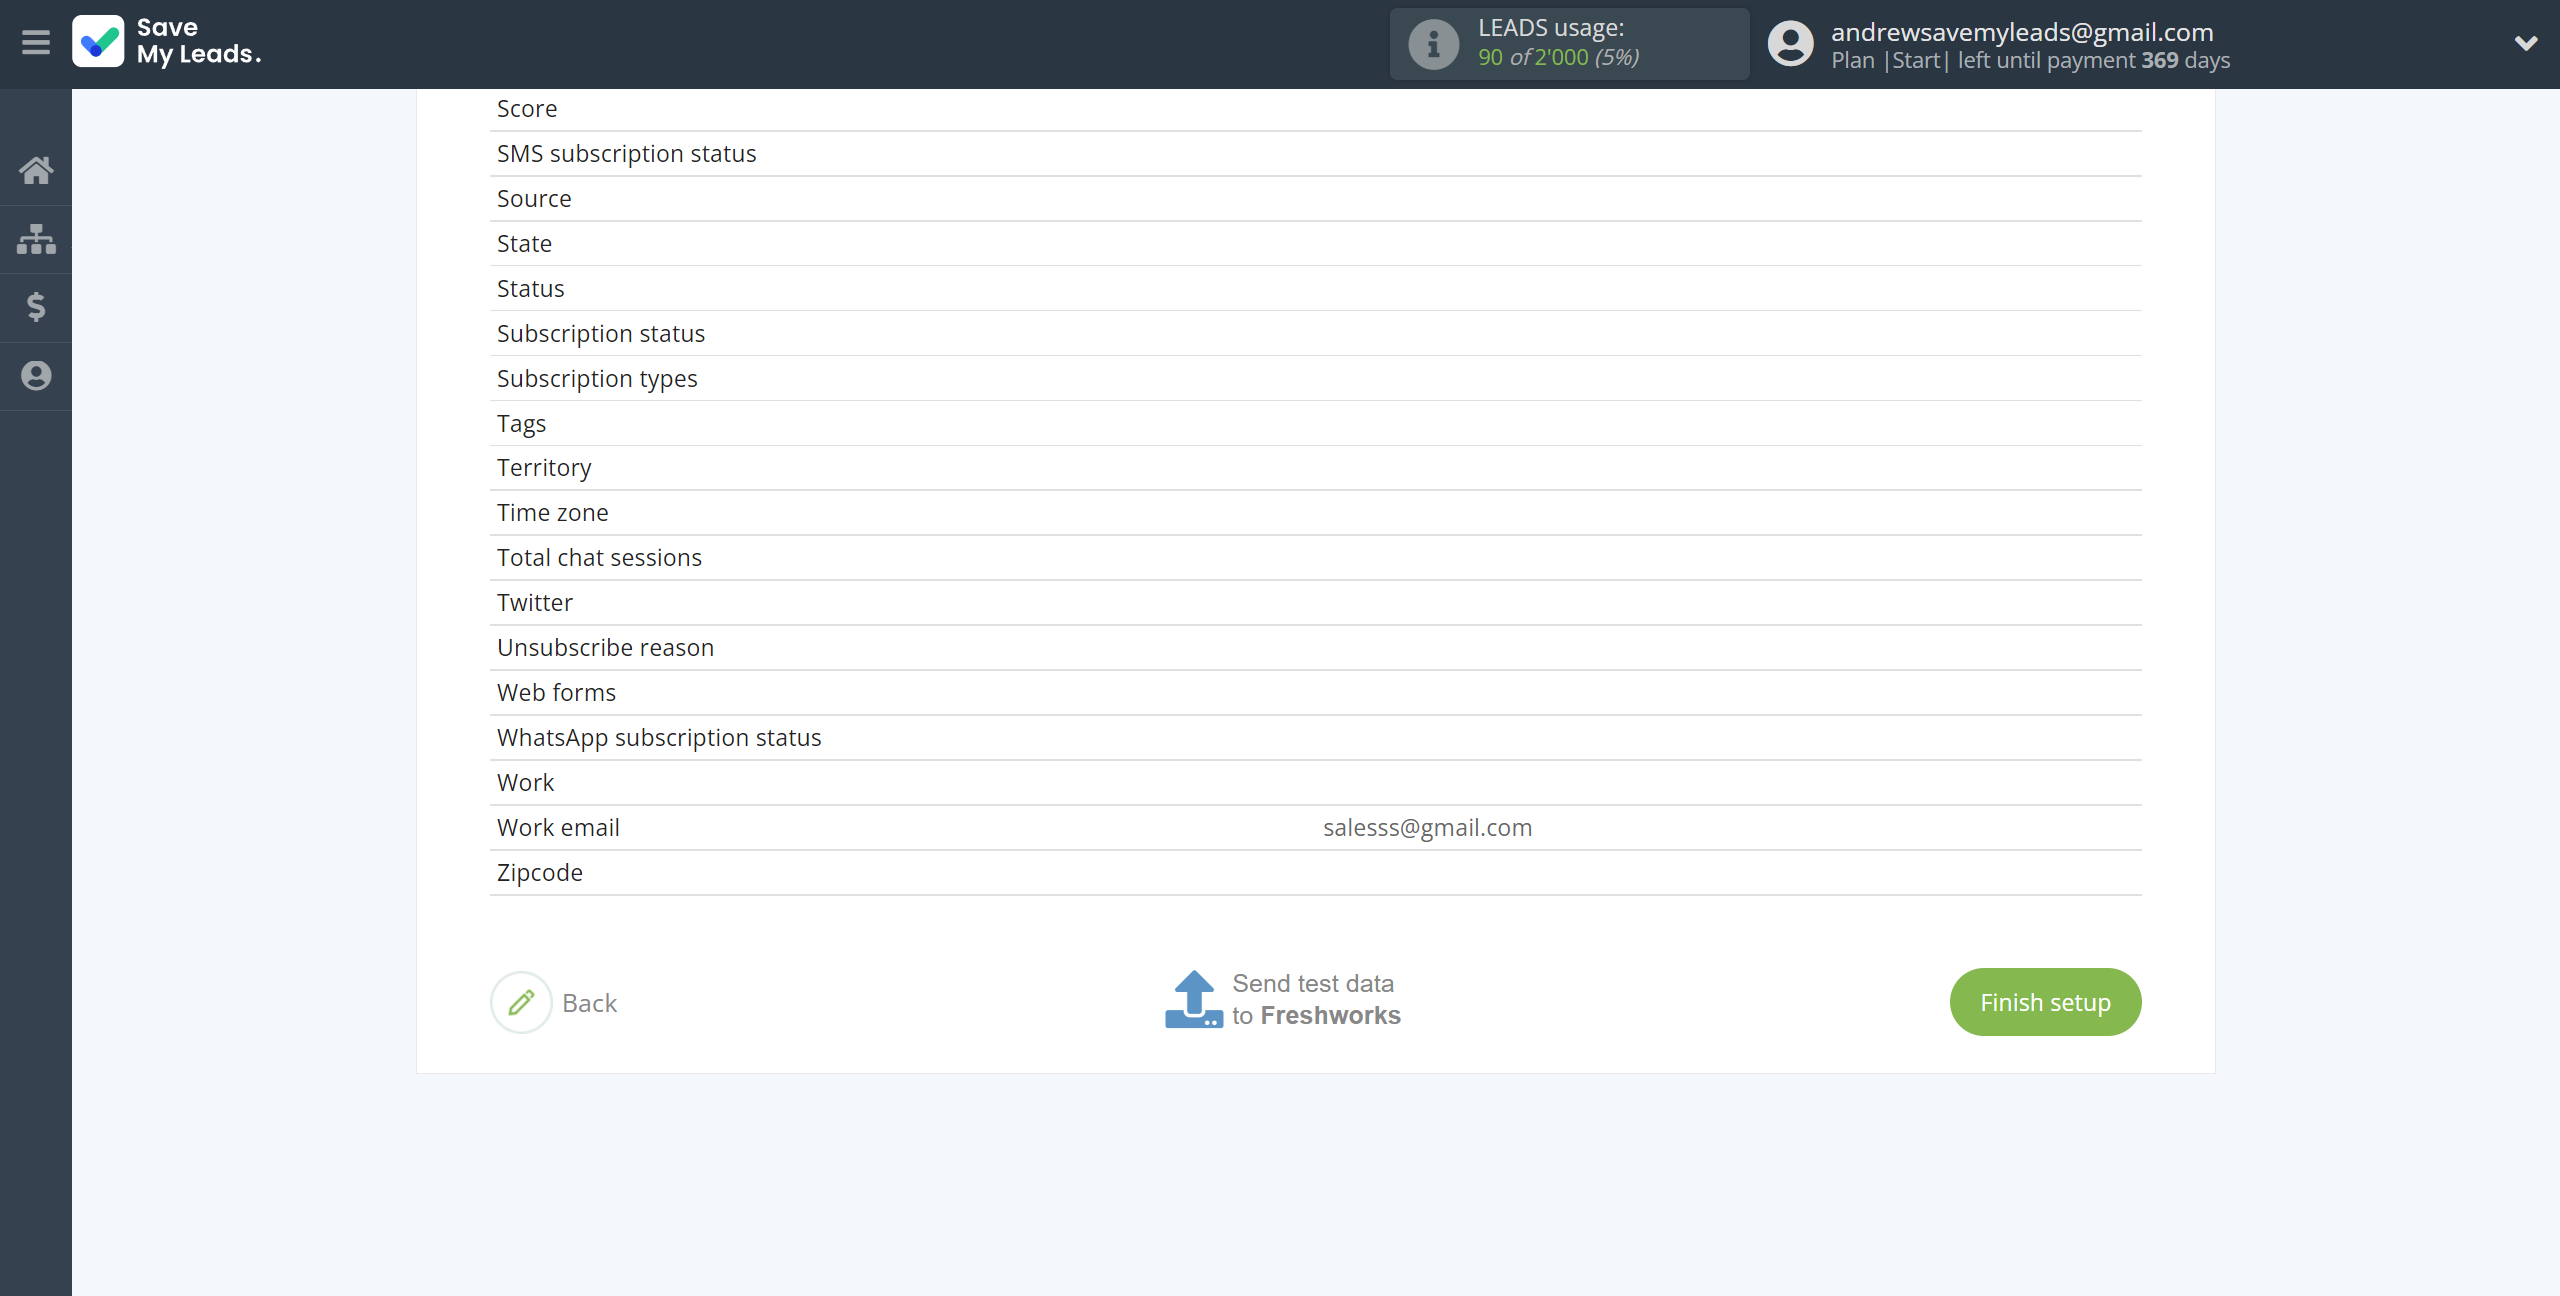Select the Unsubscribe reason row
This screenshot has height=1296, width=2560.
[x=1315, y=648]
